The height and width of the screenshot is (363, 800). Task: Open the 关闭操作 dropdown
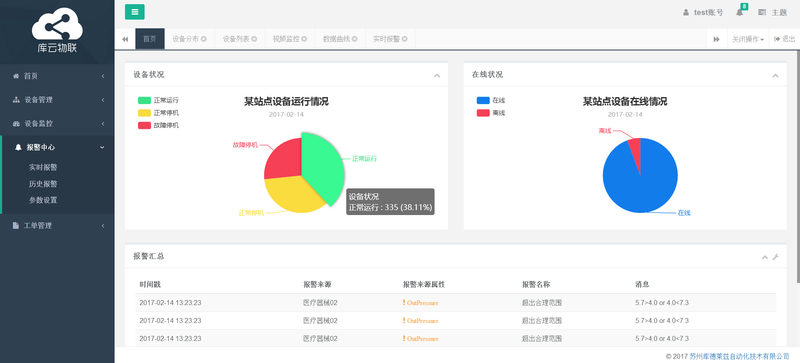tap(747, 39)
